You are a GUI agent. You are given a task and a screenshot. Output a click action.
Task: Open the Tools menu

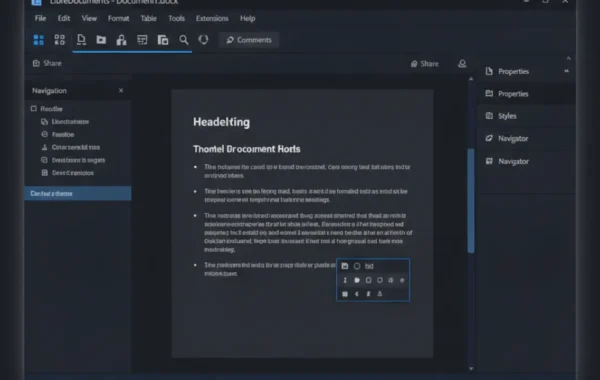(176, 18)
